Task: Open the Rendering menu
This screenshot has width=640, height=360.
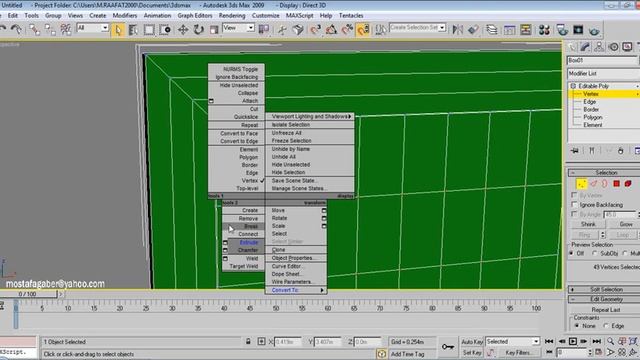Action: (232, 16)
